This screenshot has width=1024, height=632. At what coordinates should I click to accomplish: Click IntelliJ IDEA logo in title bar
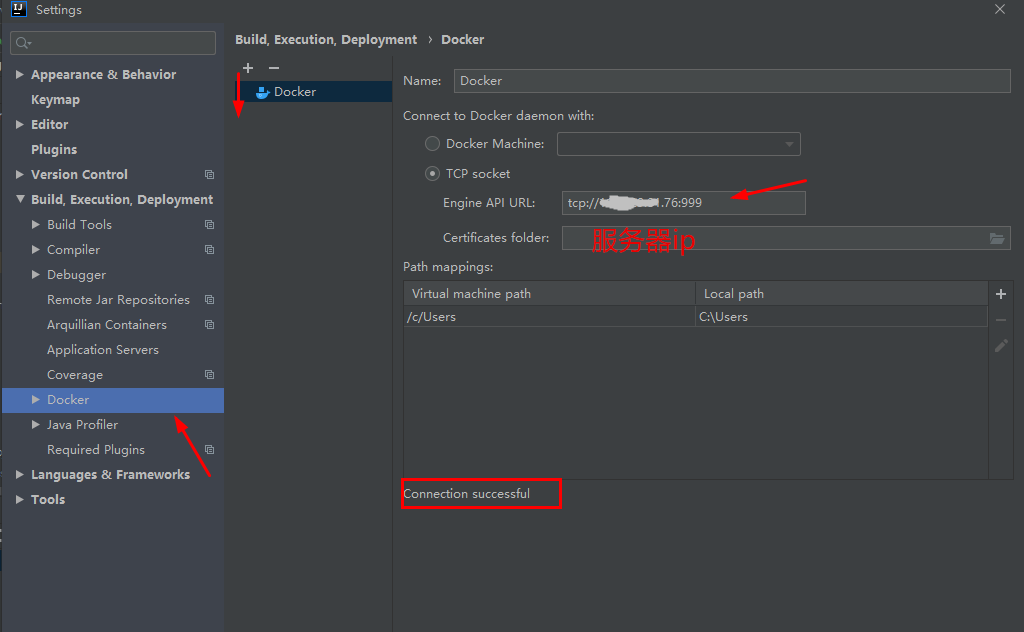(x=19, y=9)
